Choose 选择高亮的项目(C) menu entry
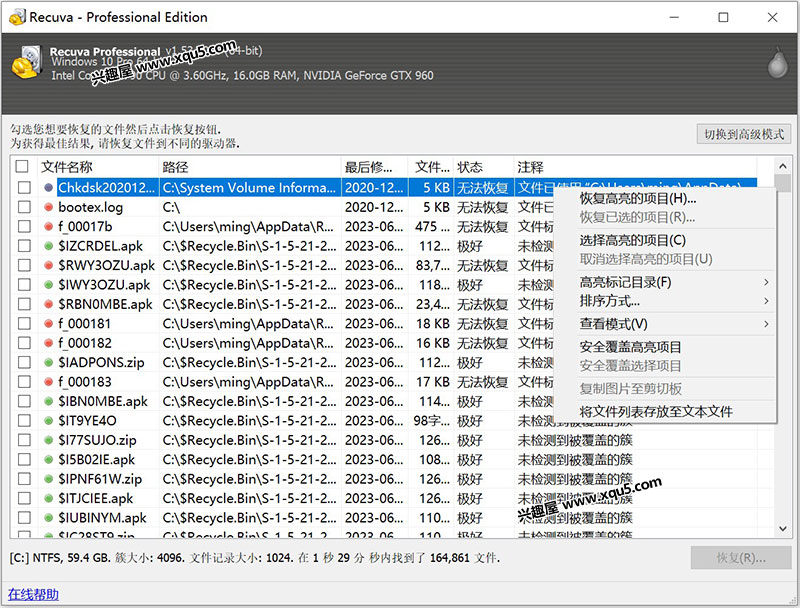The height and width of the screenshot is (608, 800). (665, 240)
